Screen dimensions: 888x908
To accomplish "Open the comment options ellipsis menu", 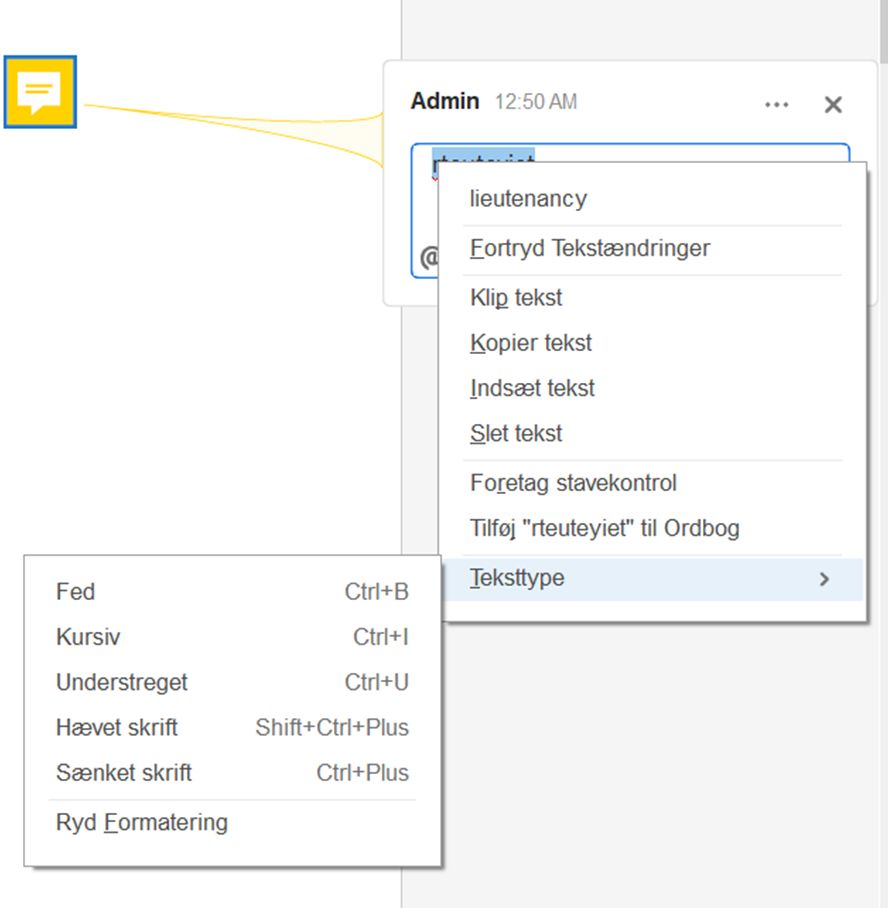I will tap(776, 104).
